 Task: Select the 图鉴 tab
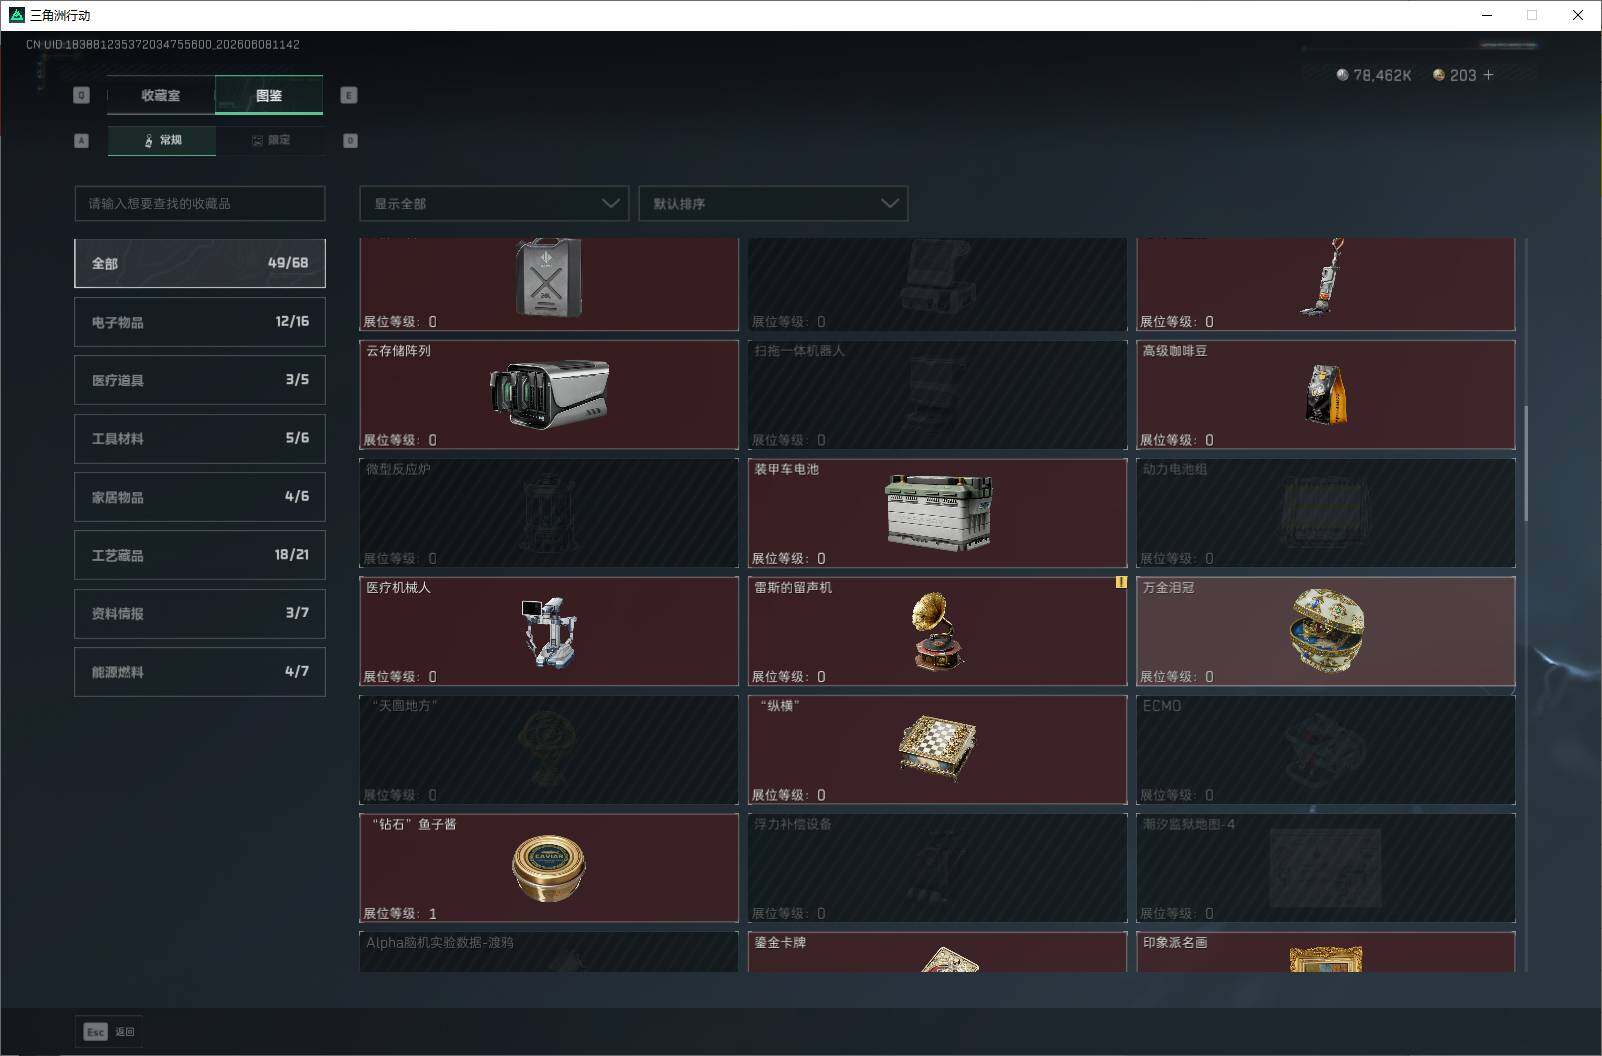pos(269,95)
